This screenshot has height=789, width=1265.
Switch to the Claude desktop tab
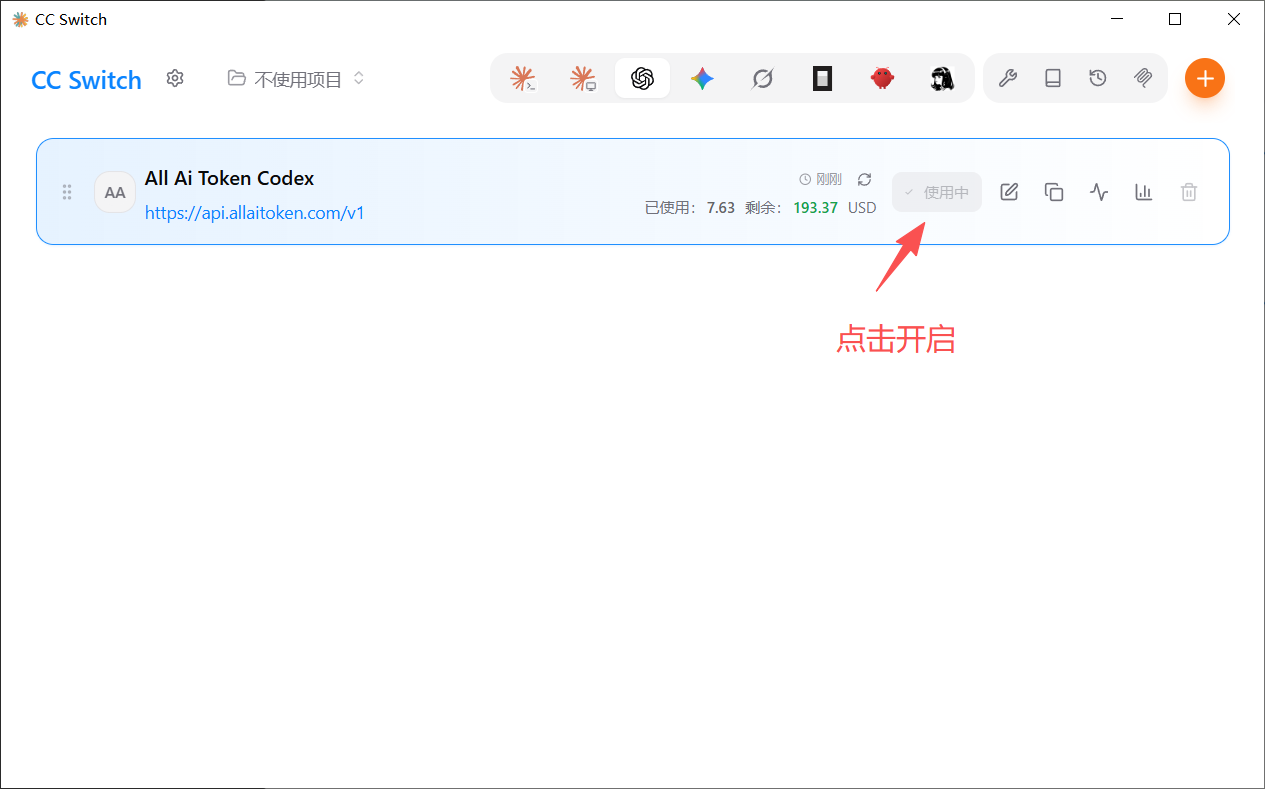(x=582, y=78)
